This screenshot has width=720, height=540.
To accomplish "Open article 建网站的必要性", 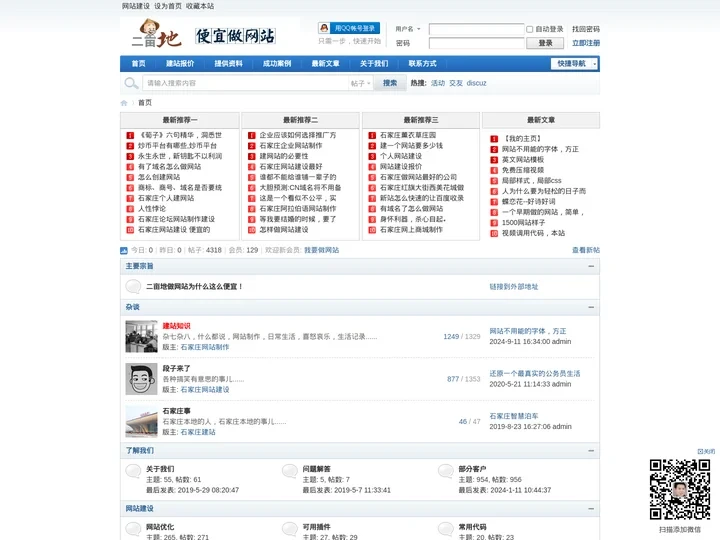I will pyautogui.click(x=284, y=156).
